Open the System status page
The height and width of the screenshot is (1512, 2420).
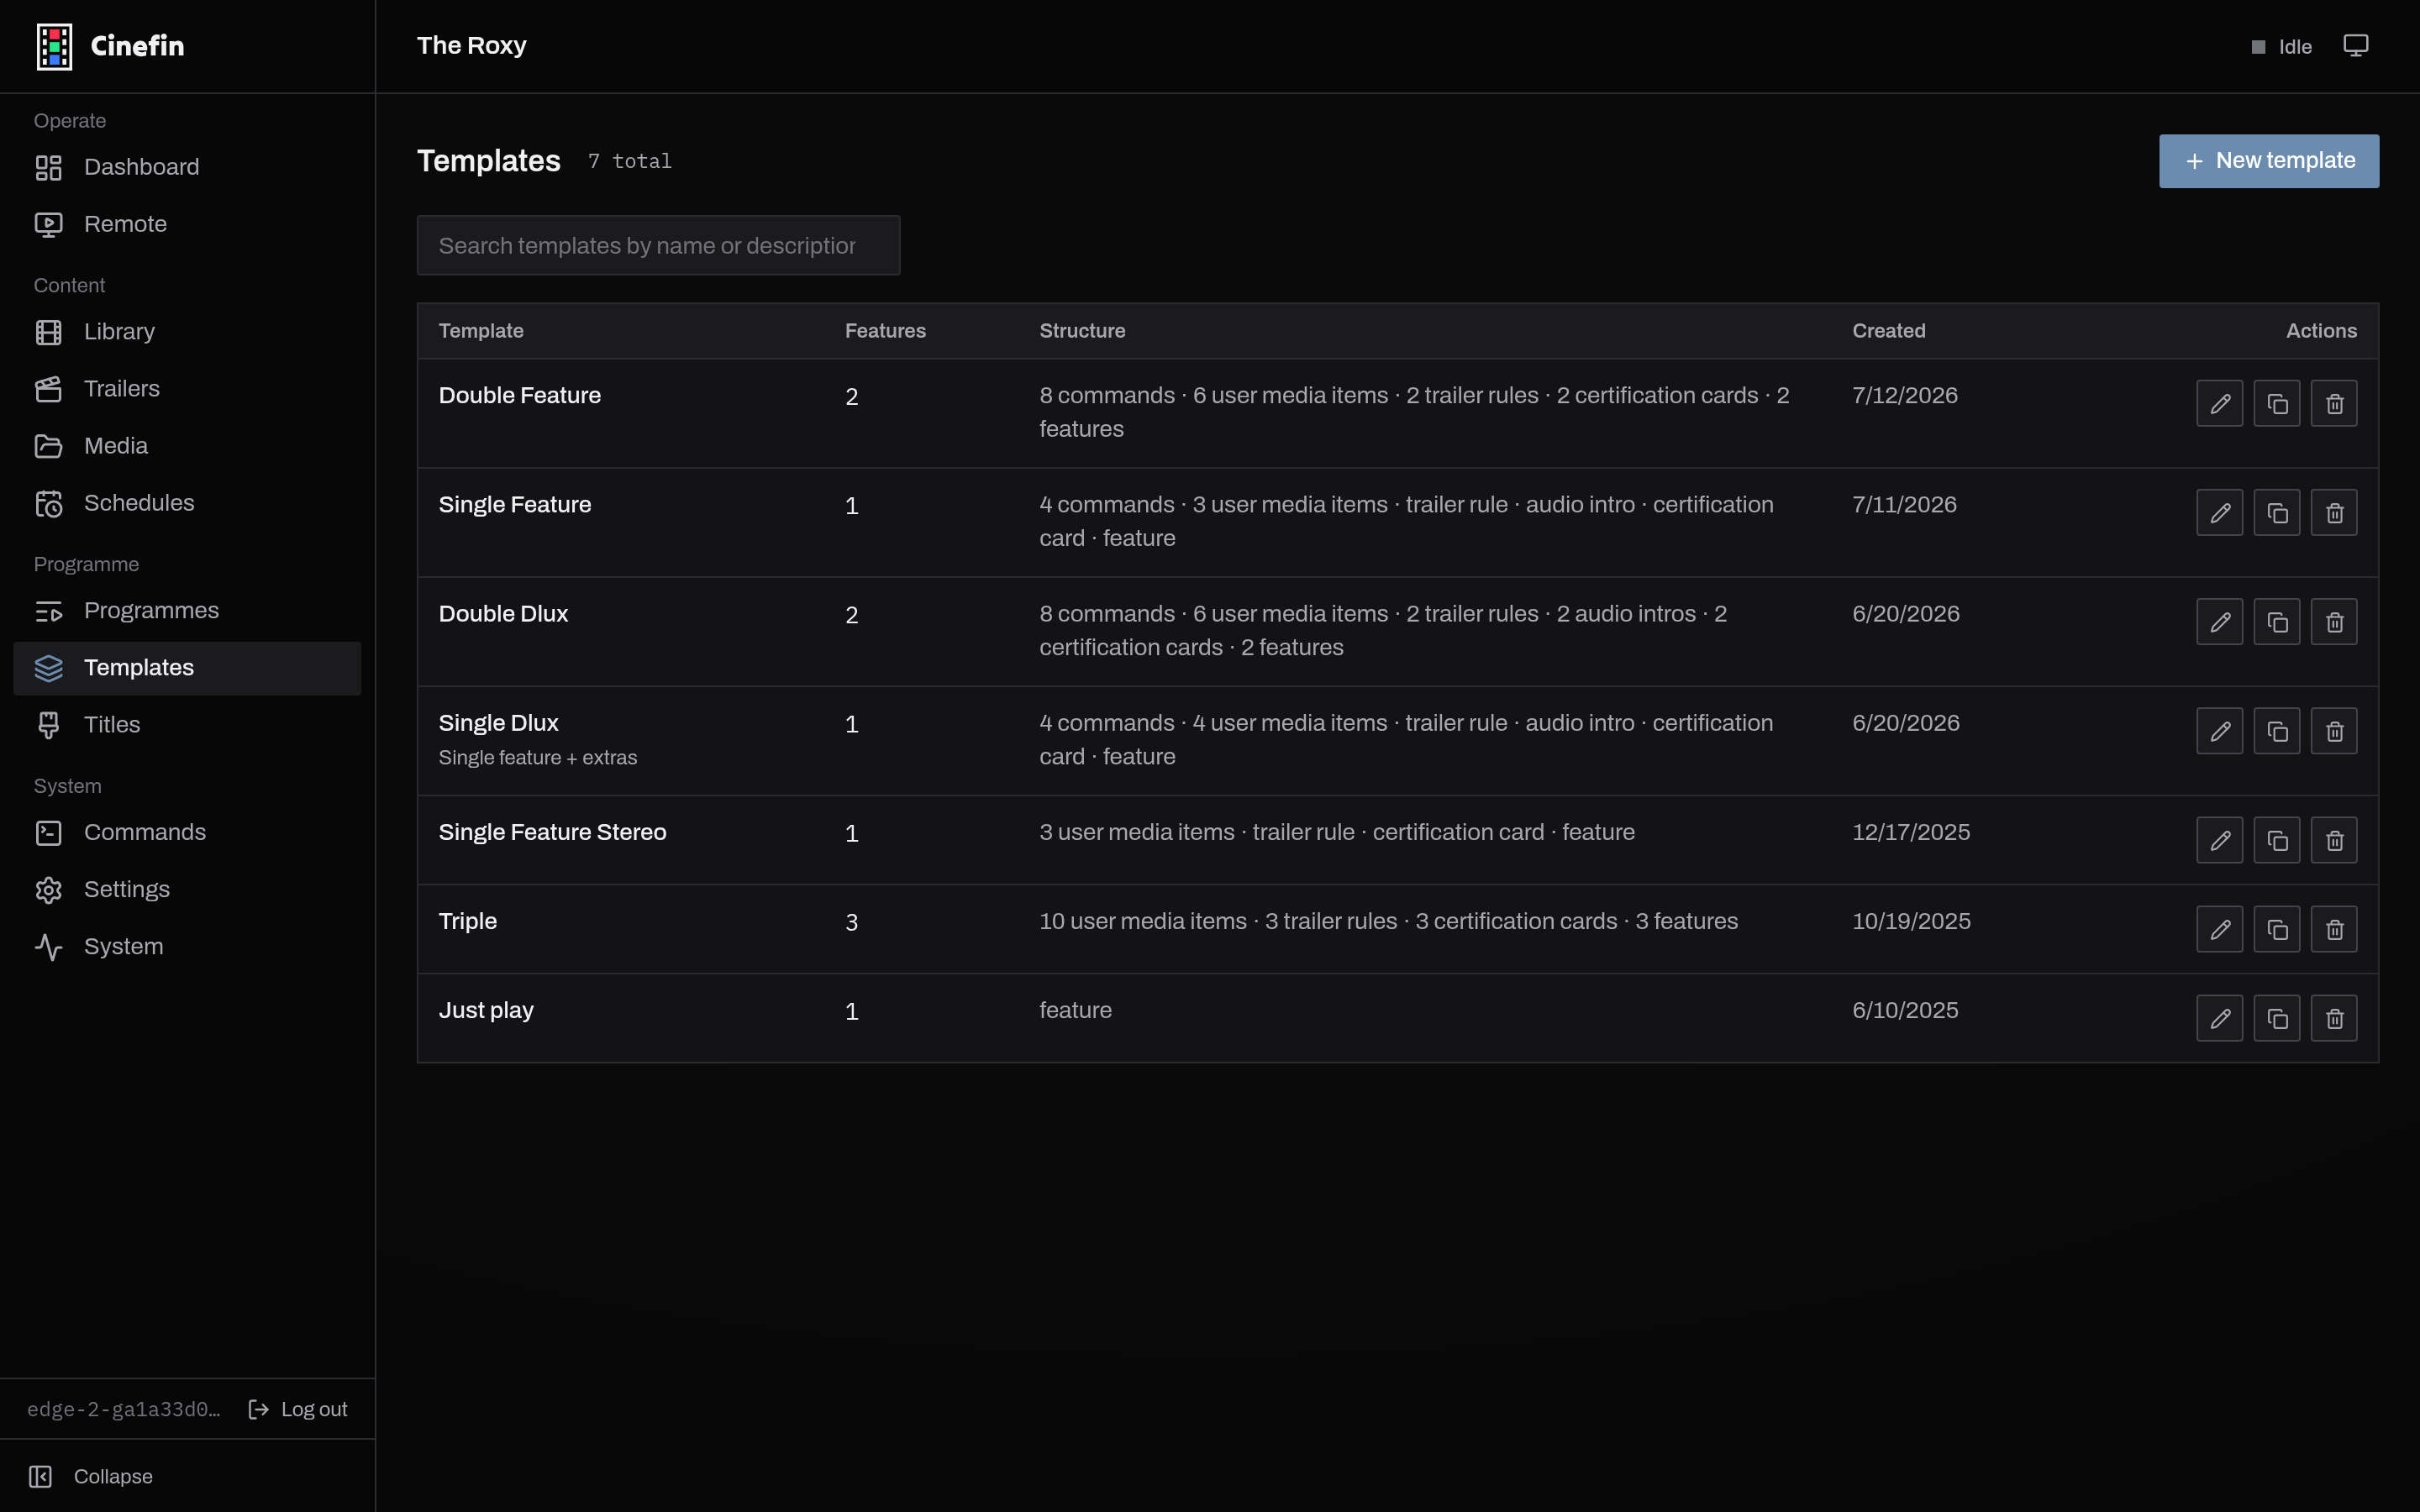click(187, 947)
